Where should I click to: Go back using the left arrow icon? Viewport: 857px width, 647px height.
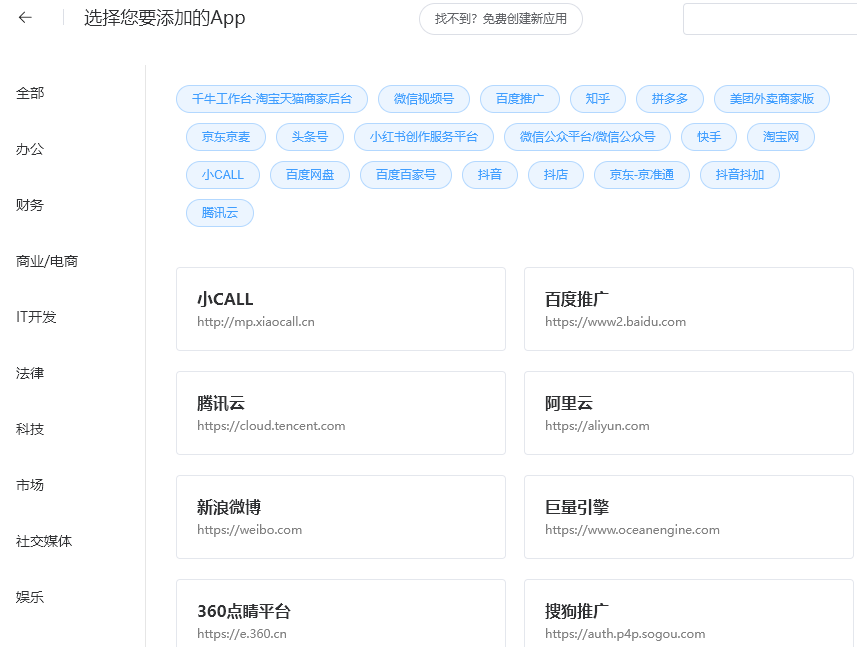pyautogui.click(x=25, y=17)
